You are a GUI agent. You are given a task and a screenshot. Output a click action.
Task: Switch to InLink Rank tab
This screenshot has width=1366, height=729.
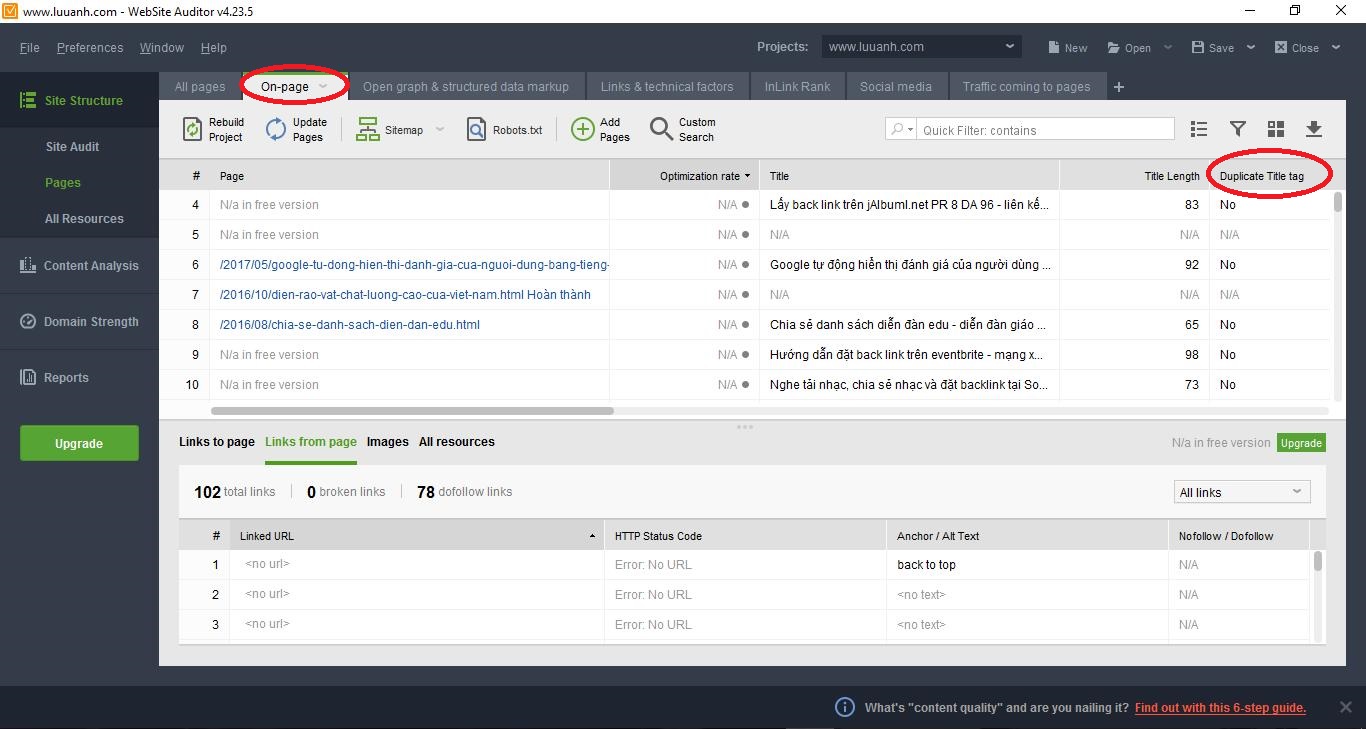[x=797, y=87]
